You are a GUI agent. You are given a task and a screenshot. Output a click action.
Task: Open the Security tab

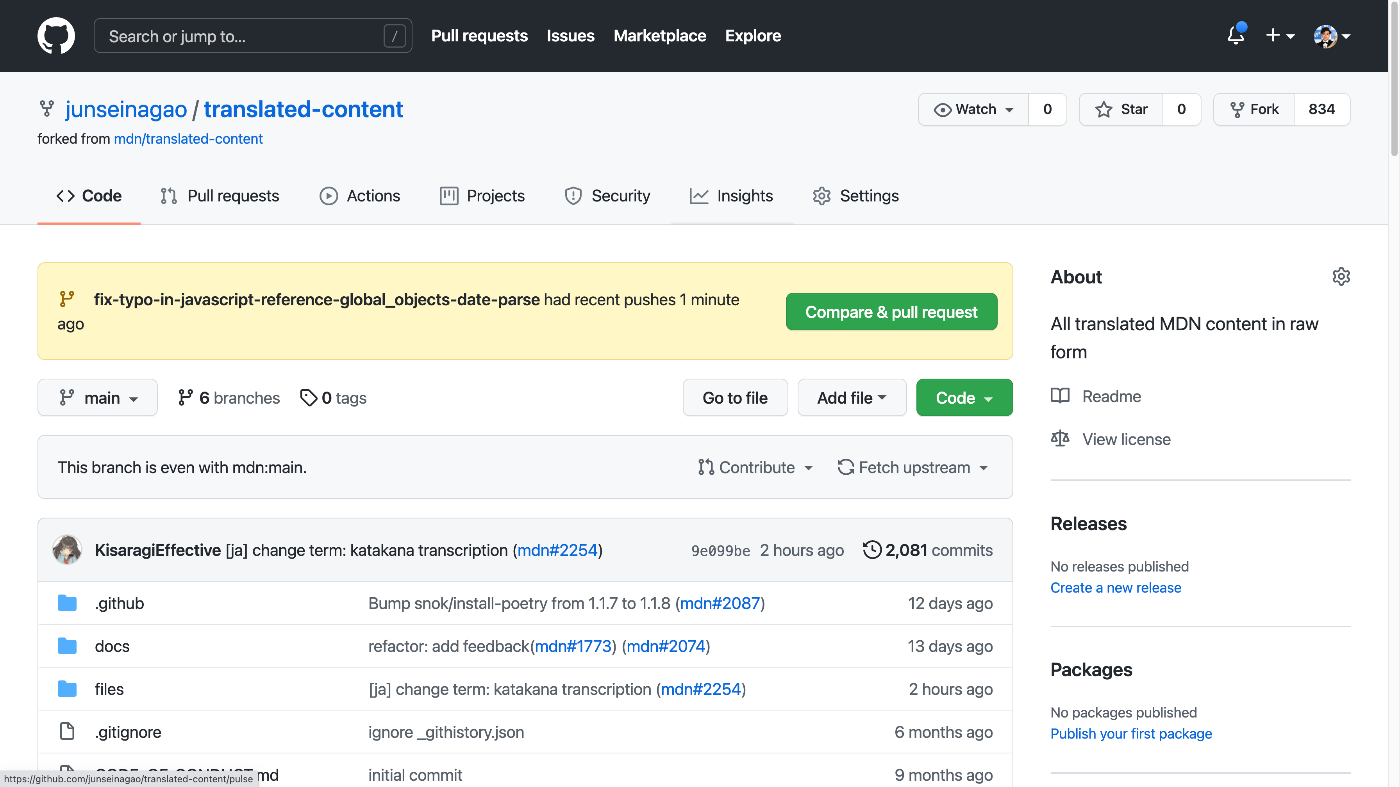(608, 196)
